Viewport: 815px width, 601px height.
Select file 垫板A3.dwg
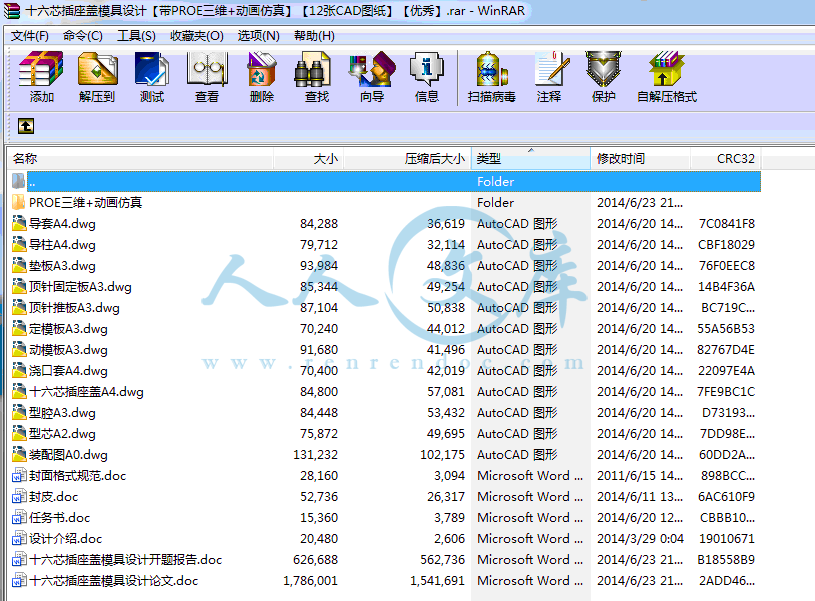[x=62, y=266]
